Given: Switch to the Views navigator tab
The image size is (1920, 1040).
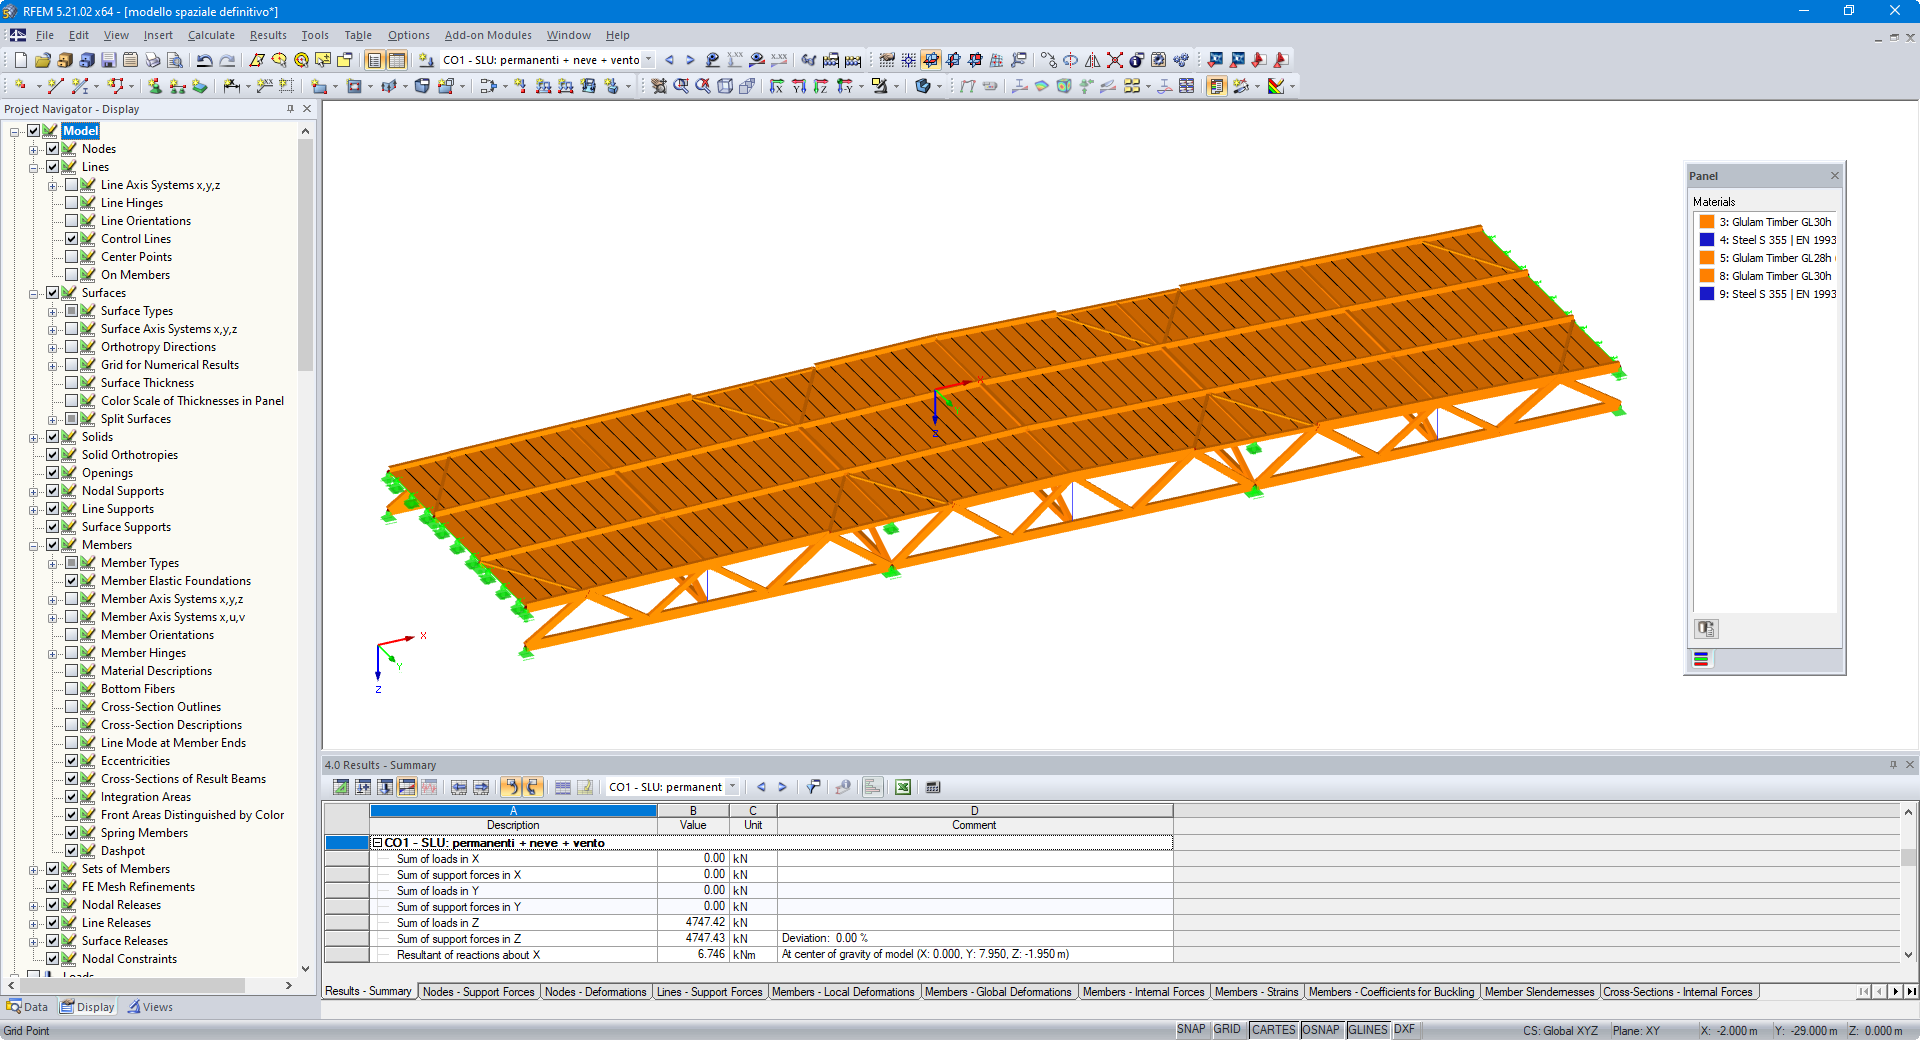Looking at the screenshot, I should pos(150,1007).
